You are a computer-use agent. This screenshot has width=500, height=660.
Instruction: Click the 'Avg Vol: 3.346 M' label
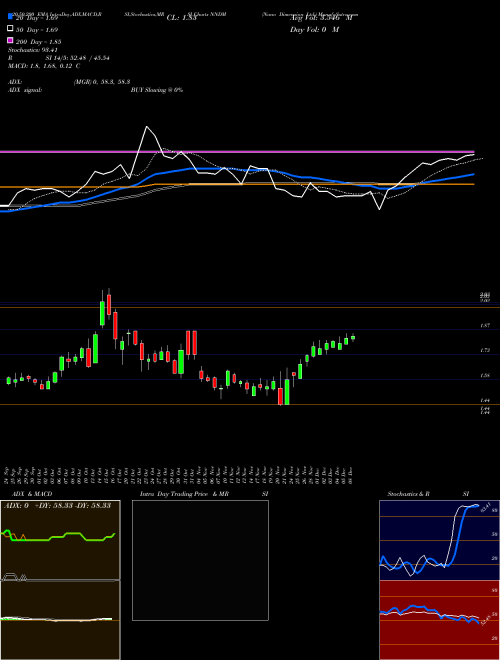tap(321, 18)
